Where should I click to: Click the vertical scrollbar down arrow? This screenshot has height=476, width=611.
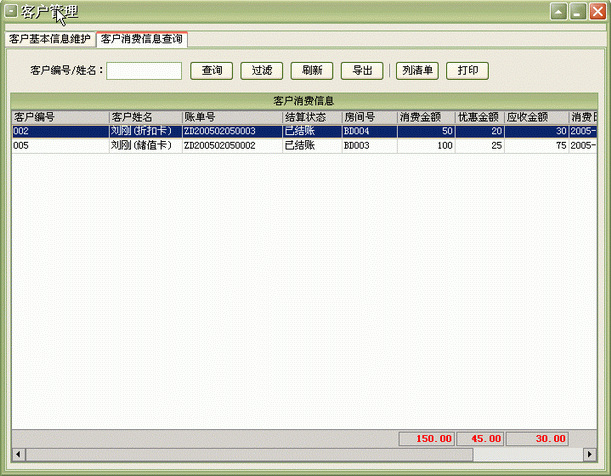(x=590, y=440)
